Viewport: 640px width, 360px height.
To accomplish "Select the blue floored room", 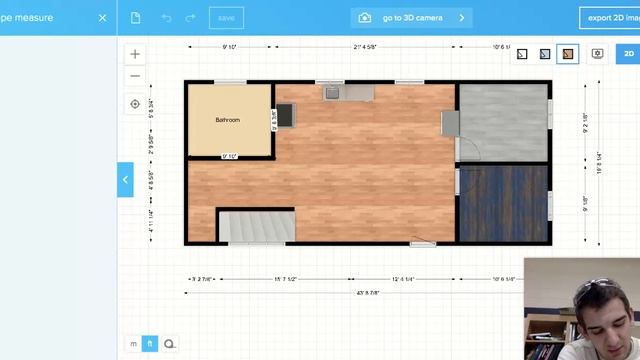I will point(504,203).
